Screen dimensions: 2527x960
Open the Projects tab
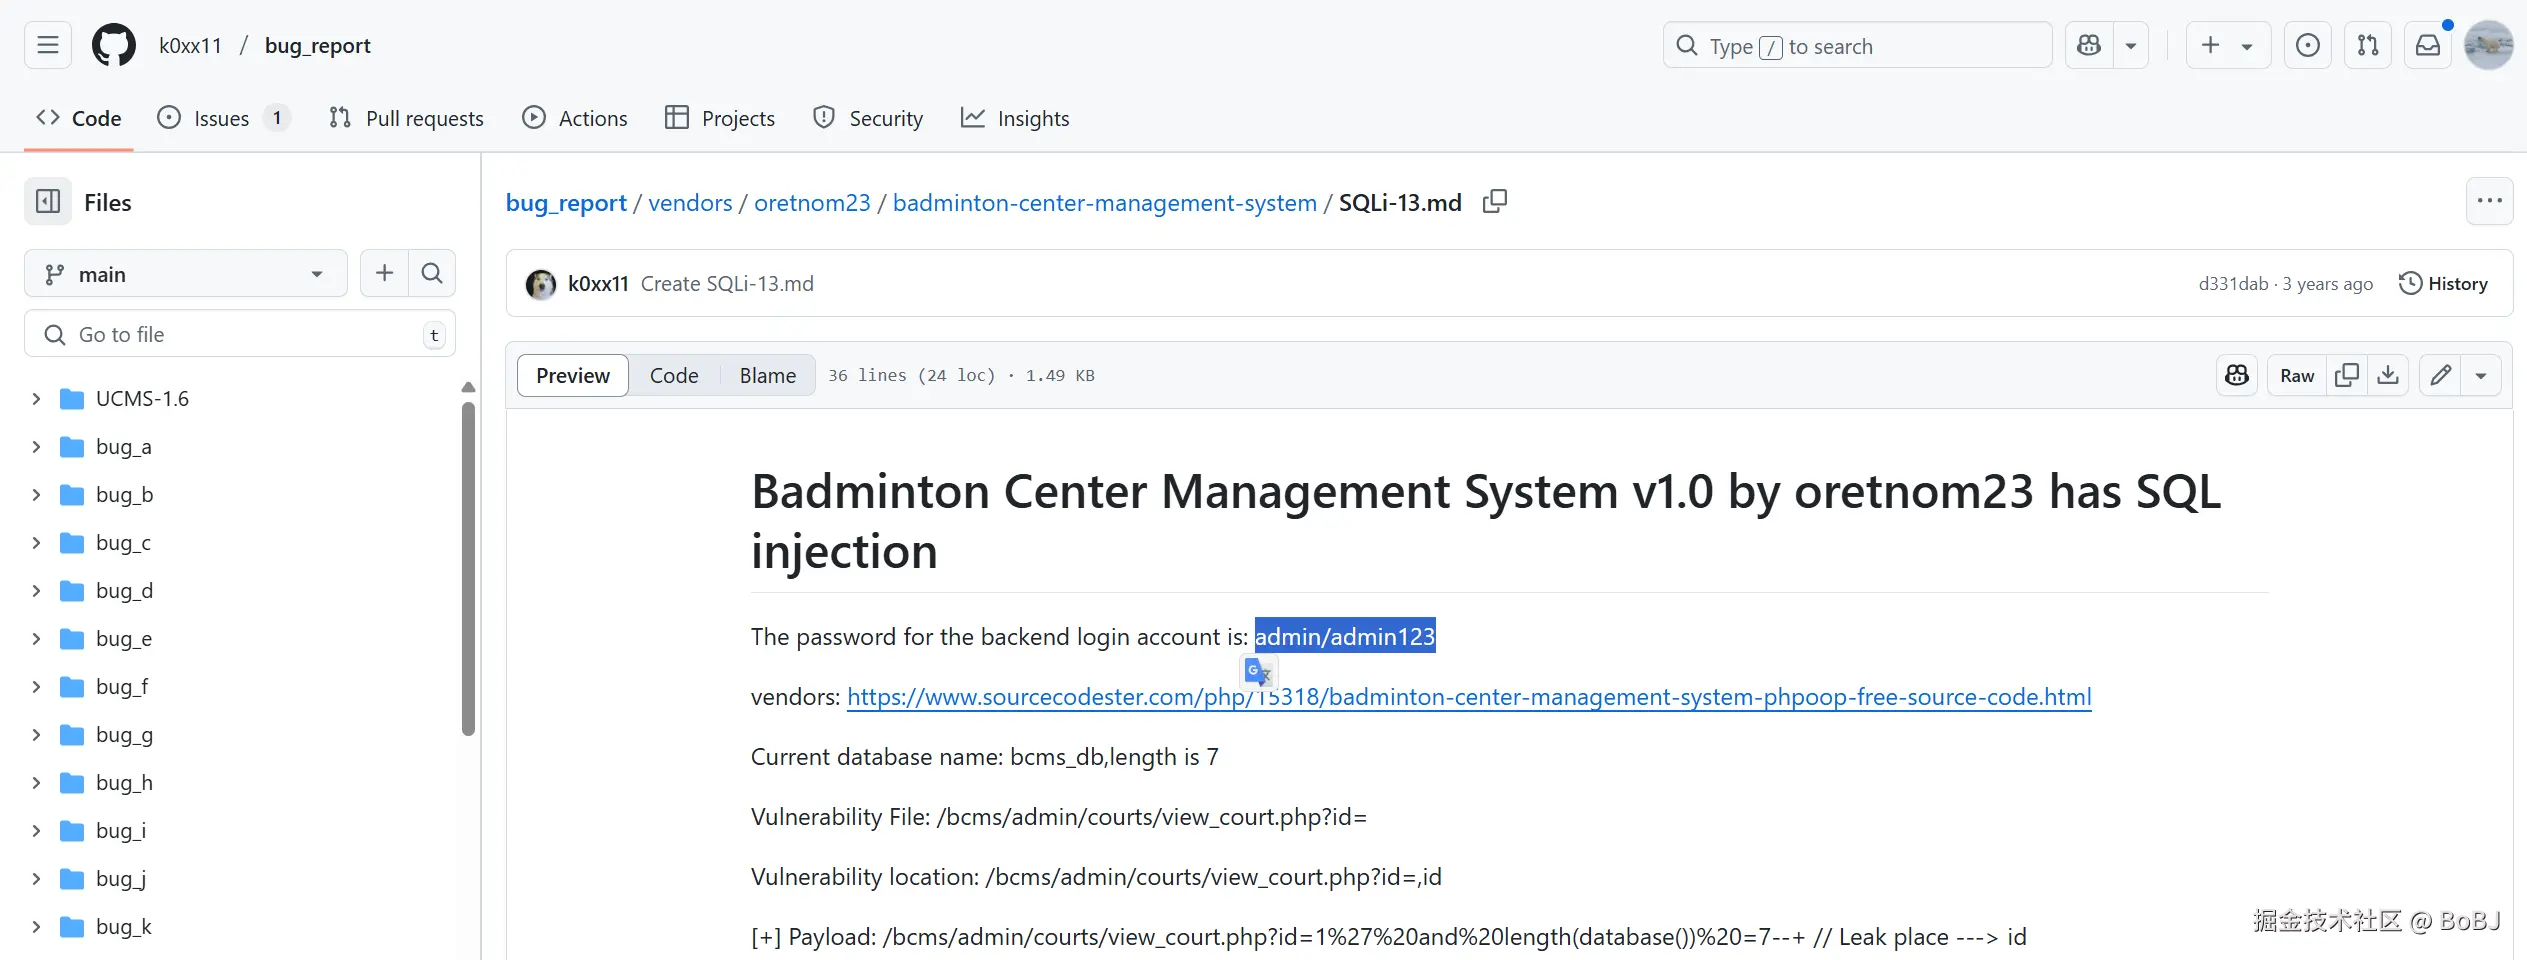tap(720, 118)
